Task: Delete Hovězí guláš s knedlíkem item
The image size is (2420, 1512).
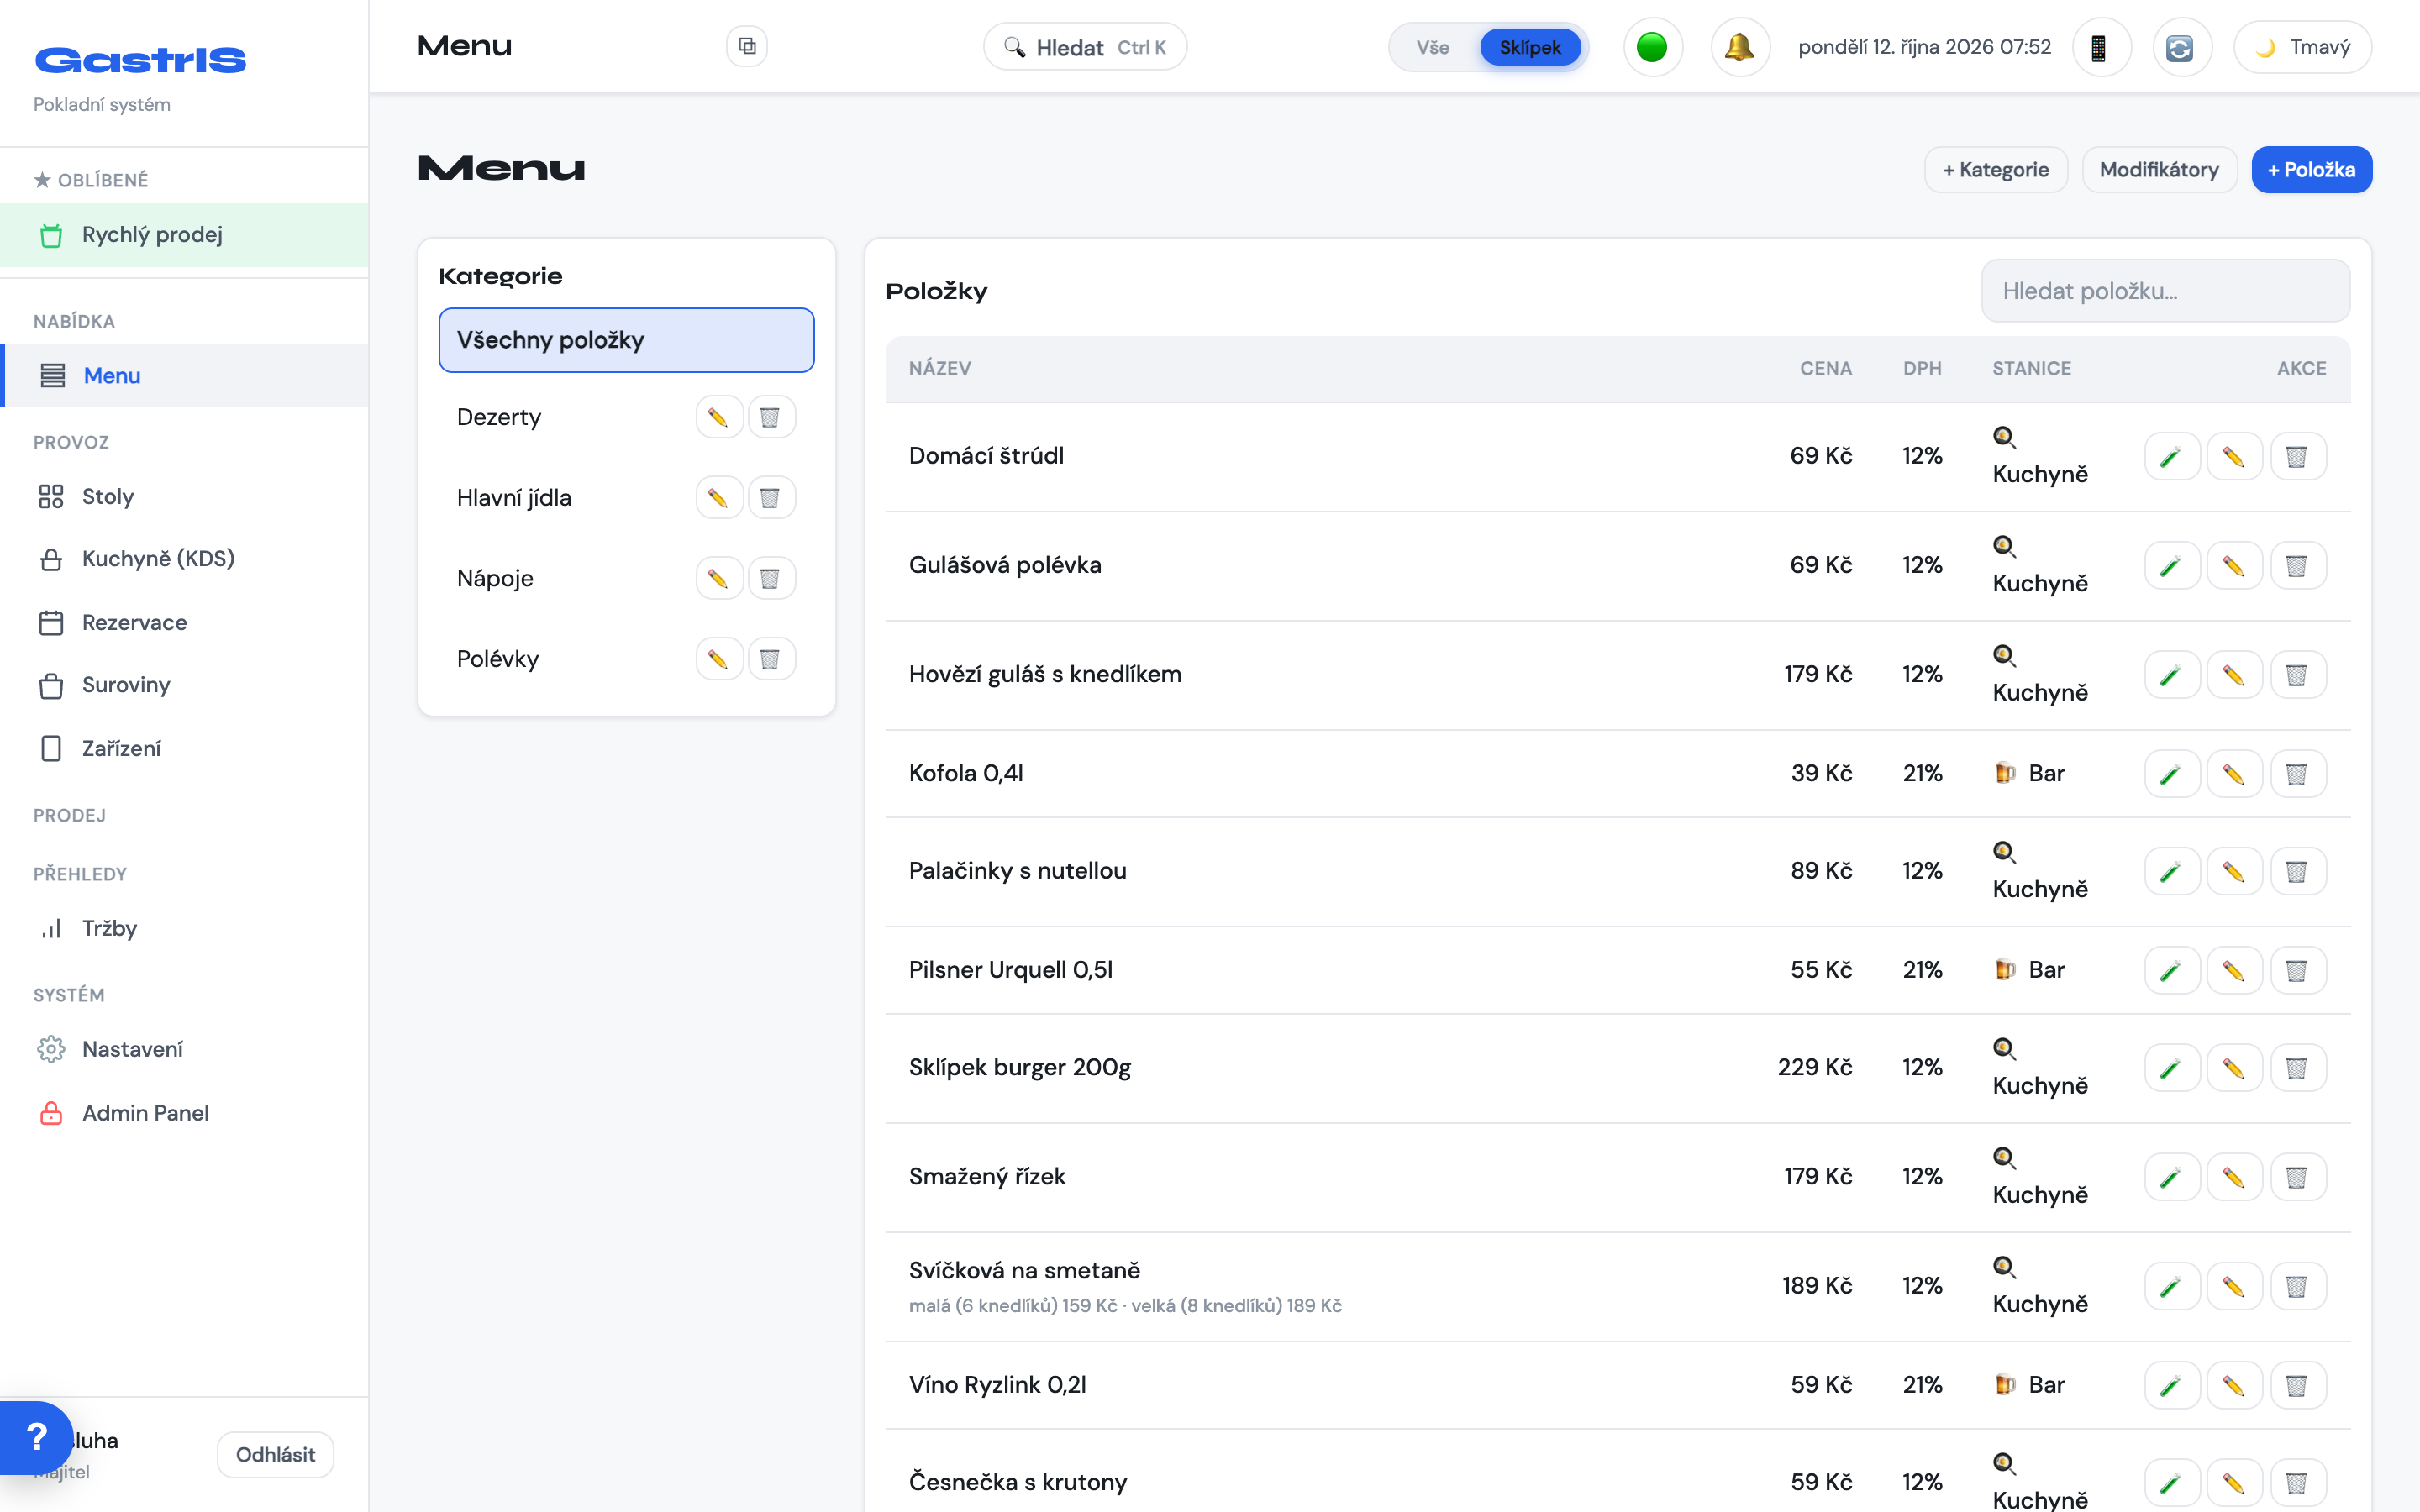Action: click(2298, 675)
